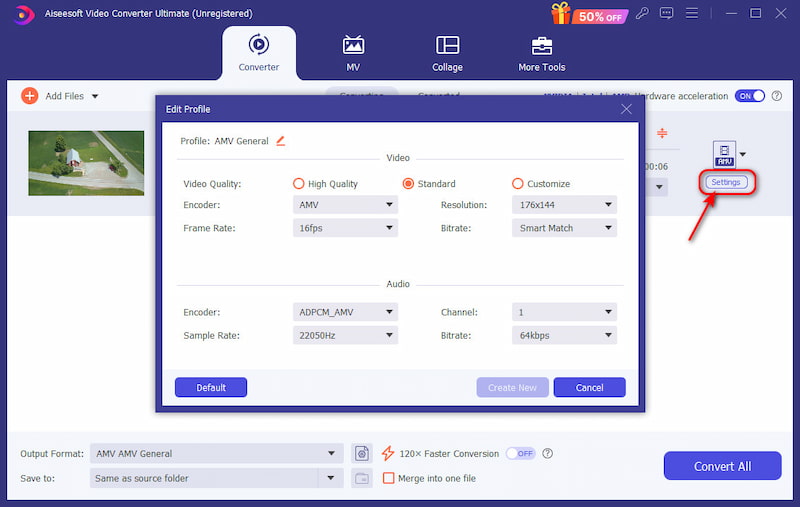Click the Add Files label

64,96
